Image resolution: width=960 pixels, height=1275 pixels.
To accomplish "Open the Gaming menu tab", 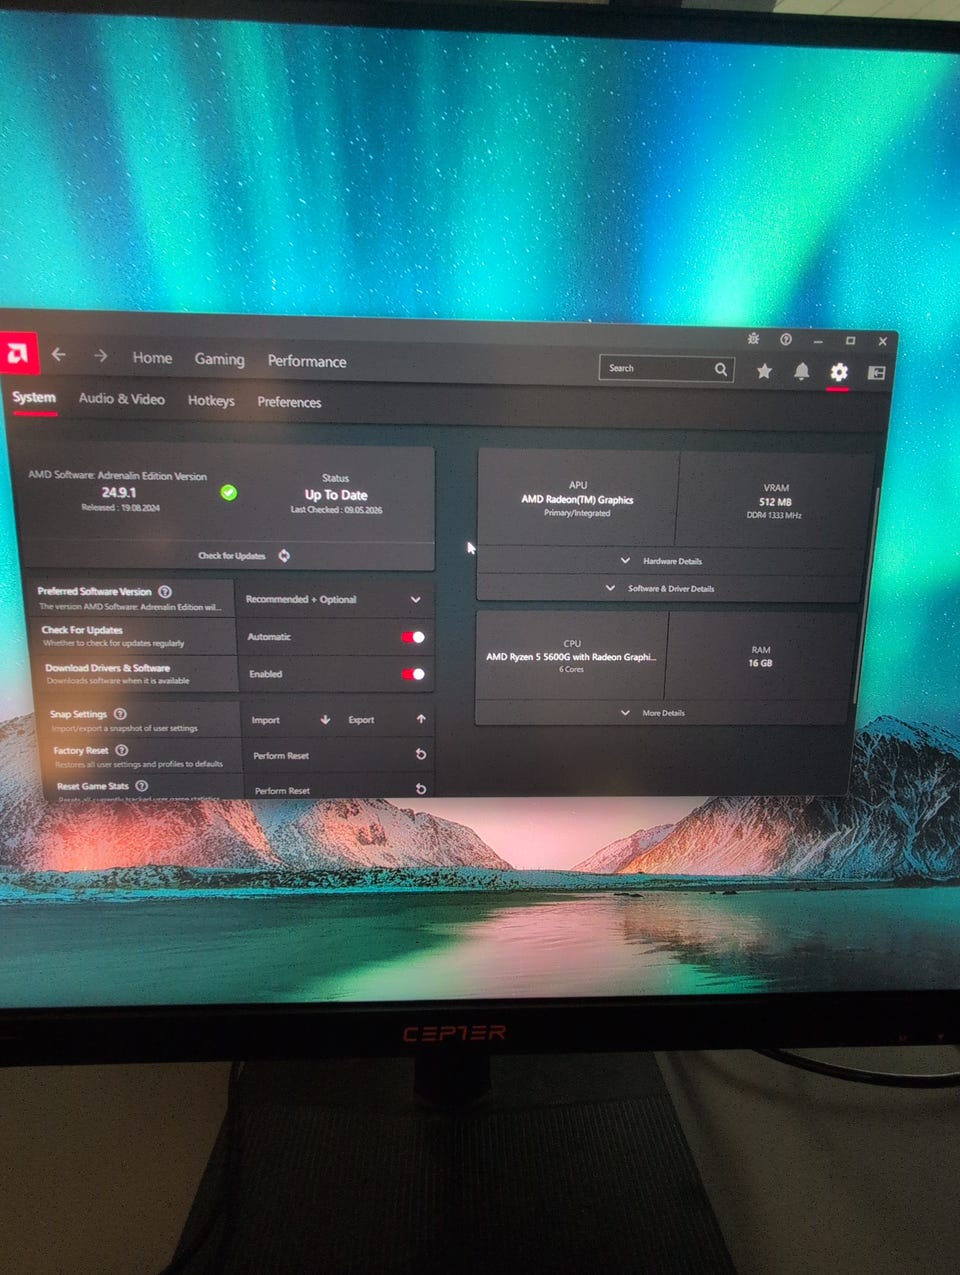I will (219, 359).
